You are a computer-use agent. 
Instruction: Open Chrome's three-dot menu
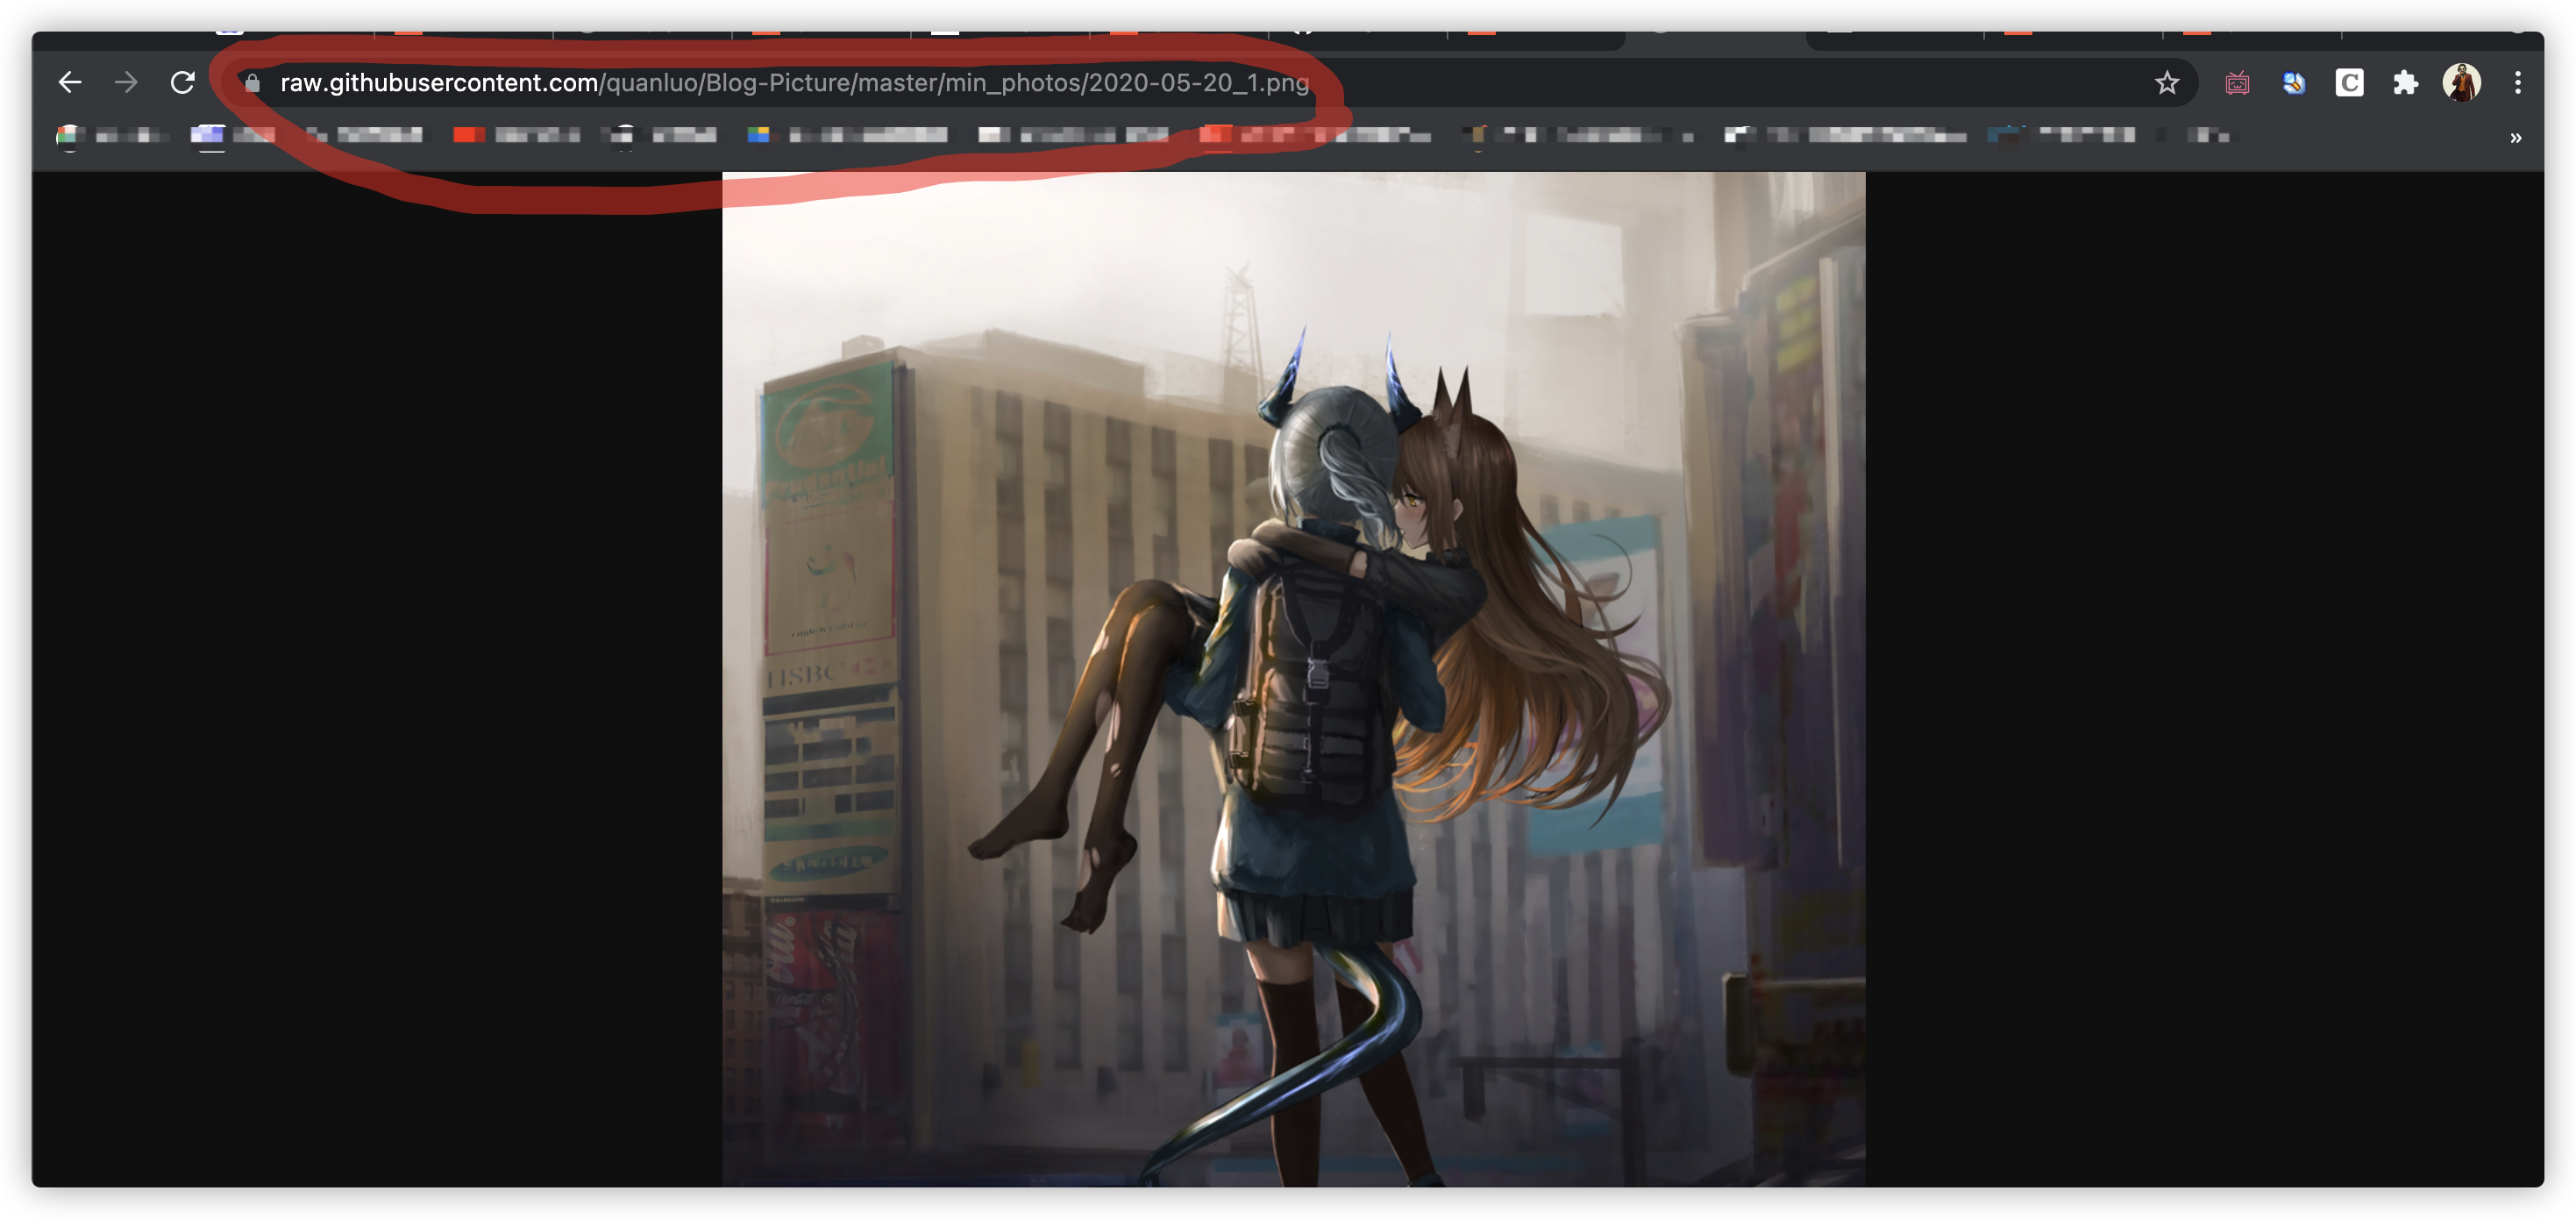tap(2517, 83)
